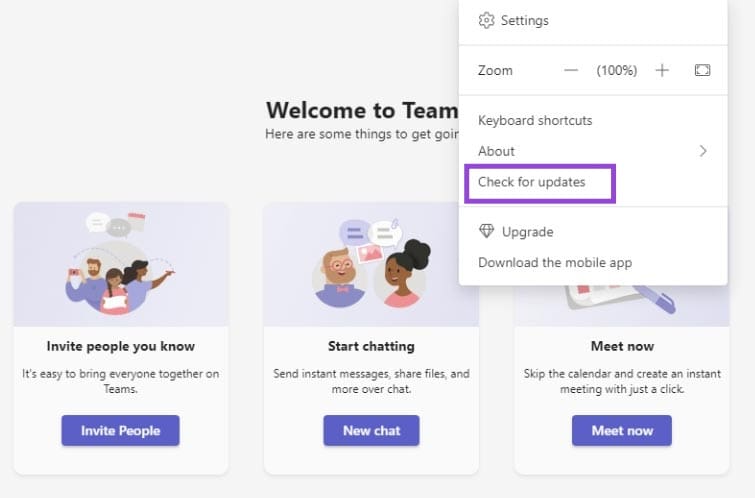This screenshot has width=755, height=498.
Task: Open the About menu item
Action: [x=497, y=151]
